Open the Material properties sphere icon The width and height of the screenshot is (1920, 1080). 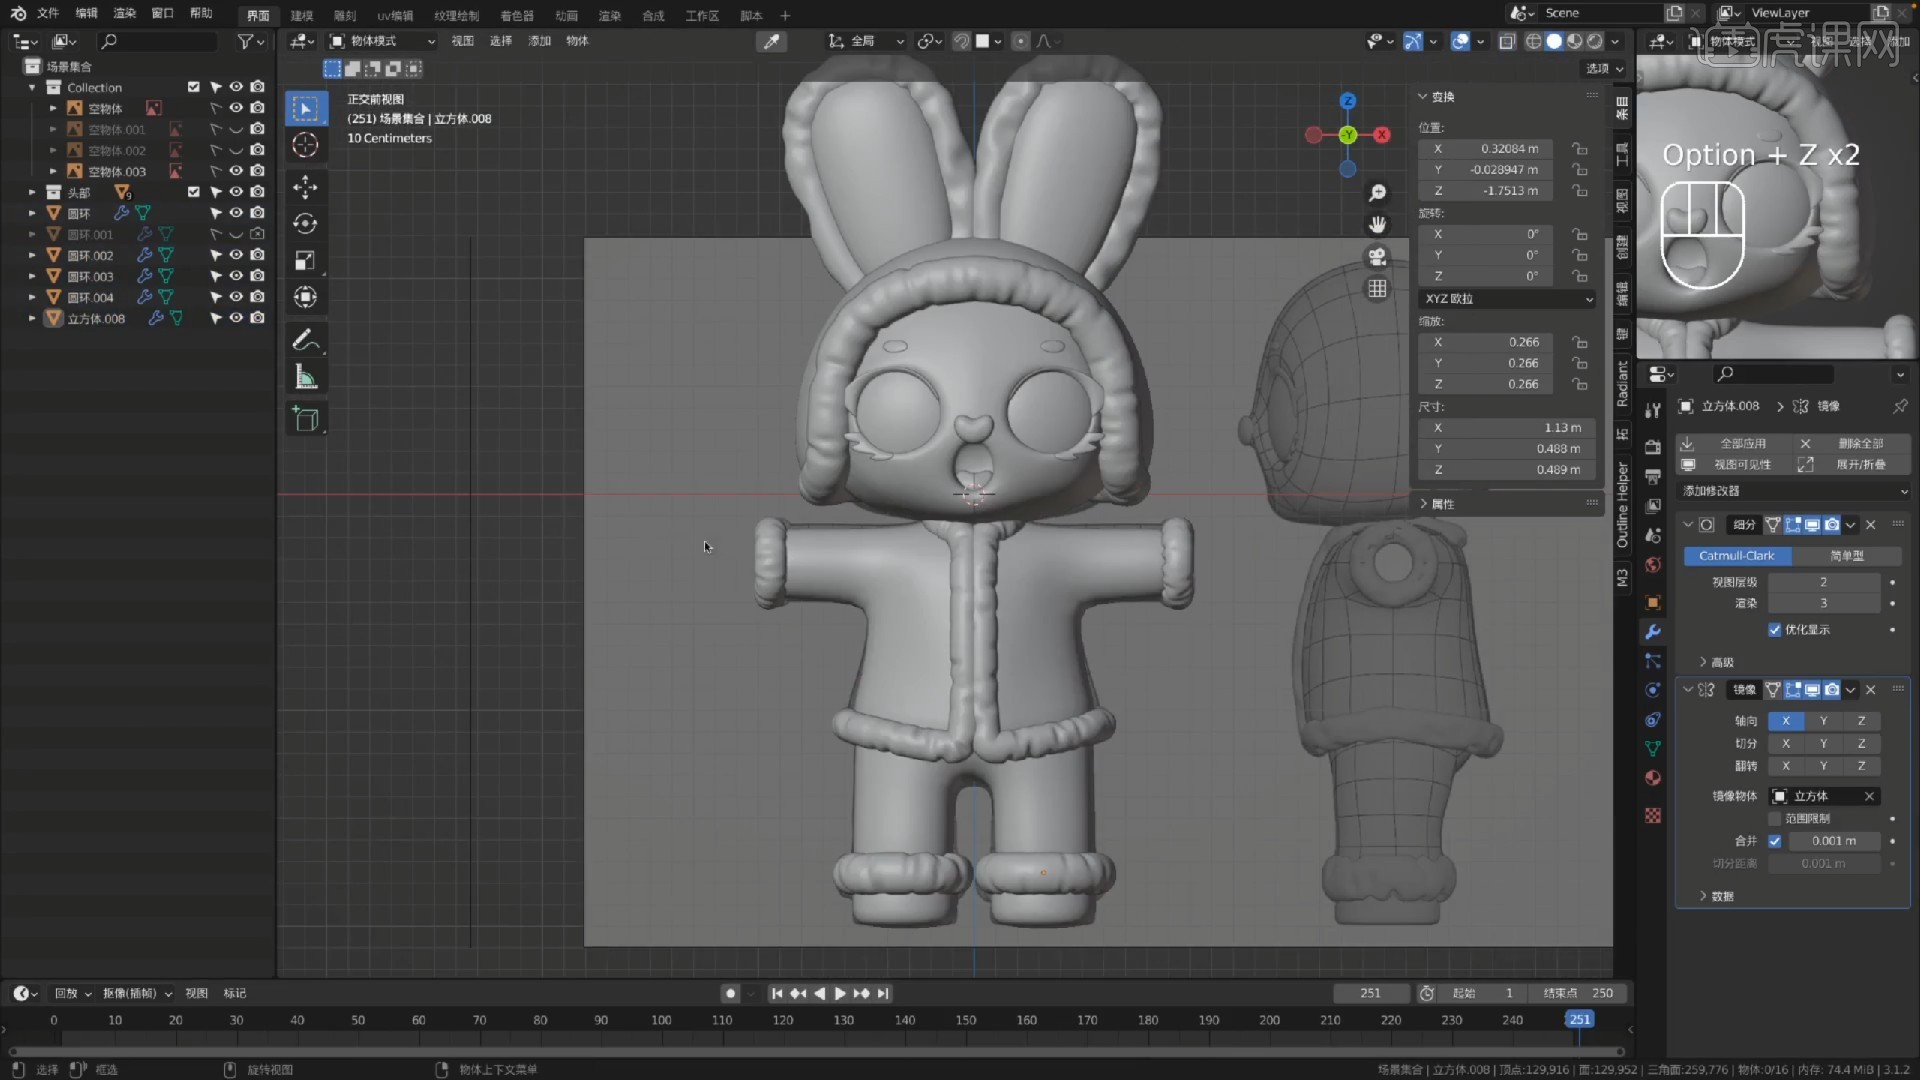[x=1653, y=778]
